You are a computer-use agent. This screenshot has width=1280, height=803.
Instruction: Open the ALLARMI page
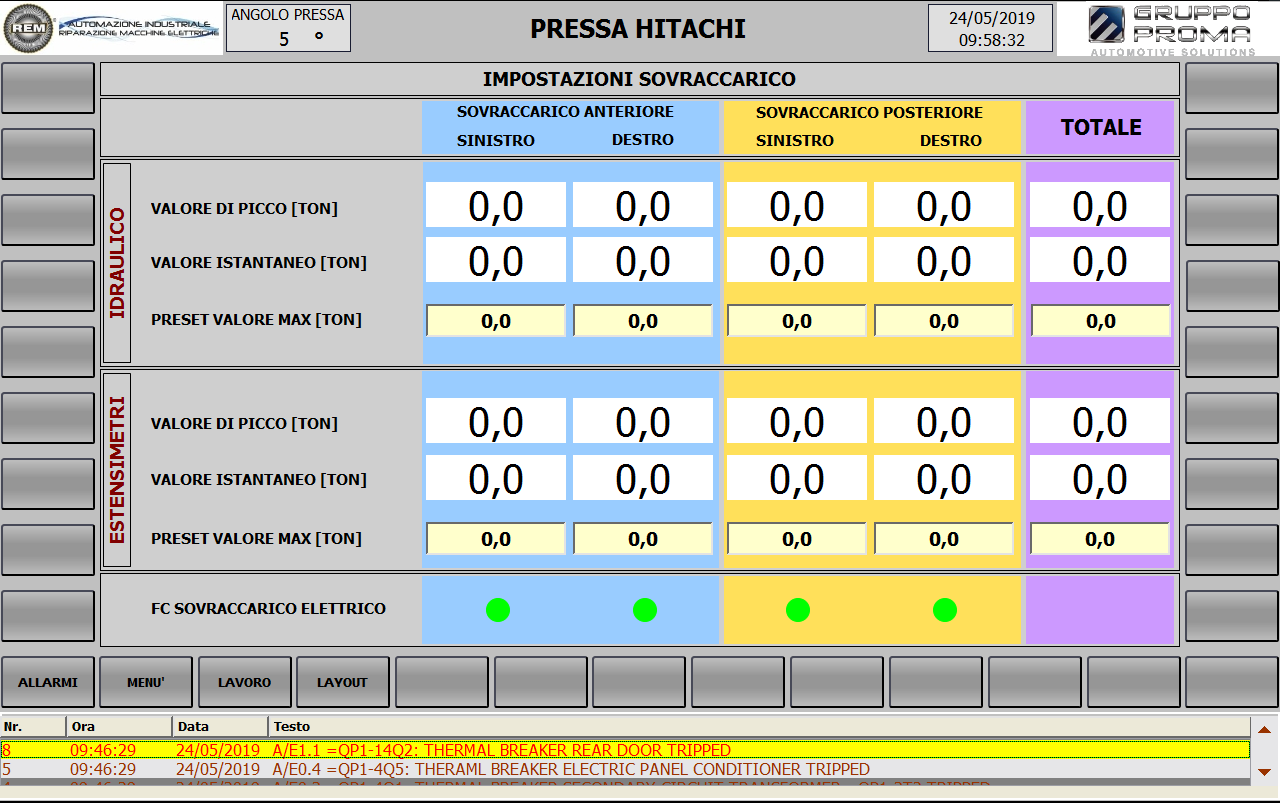click(x=48, y=682)
